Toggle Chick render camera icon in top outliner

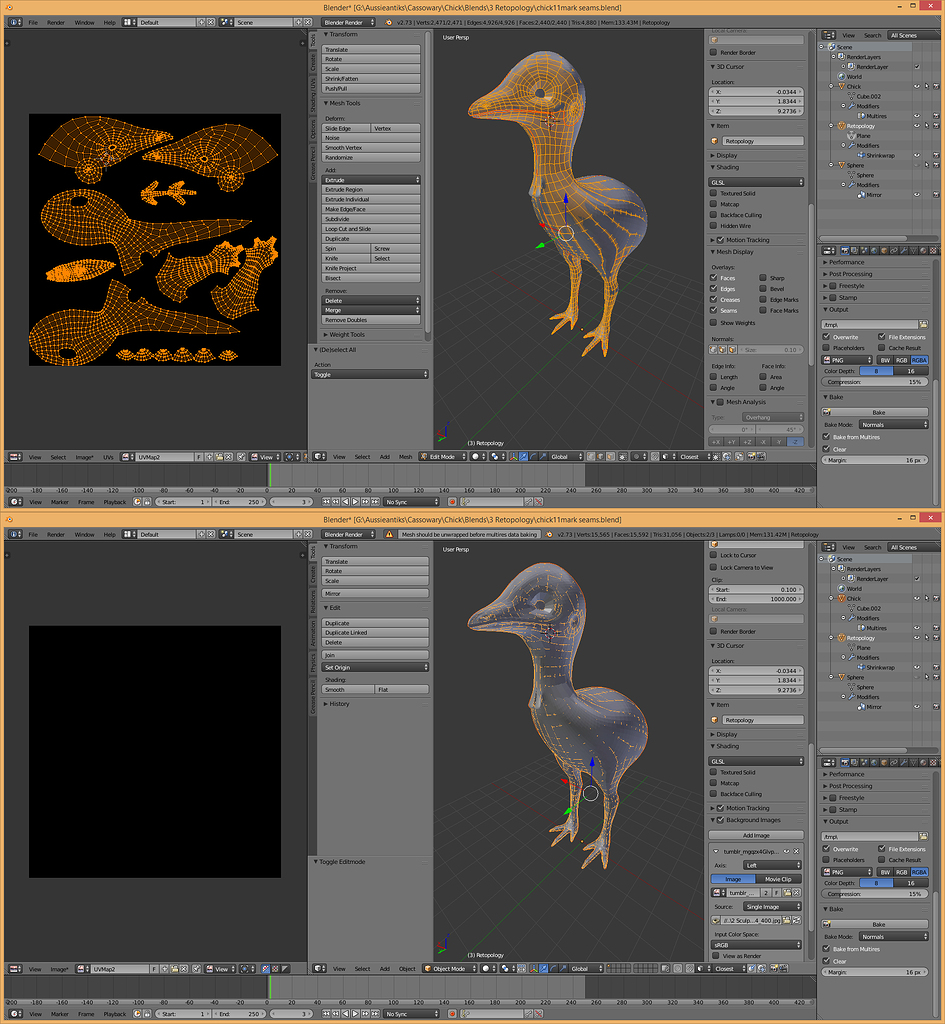pyautogui.click(x=936, y=86)
